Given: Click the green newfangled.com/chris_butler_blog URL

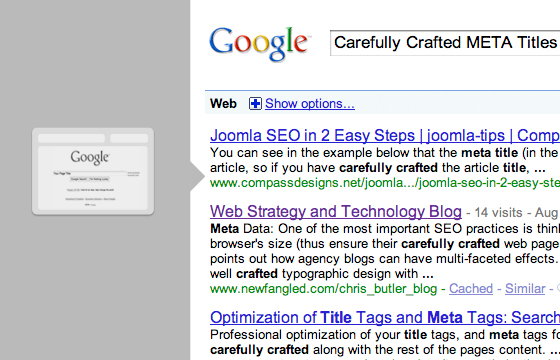Looking at the screenshot, I should [x=323, y=289].
